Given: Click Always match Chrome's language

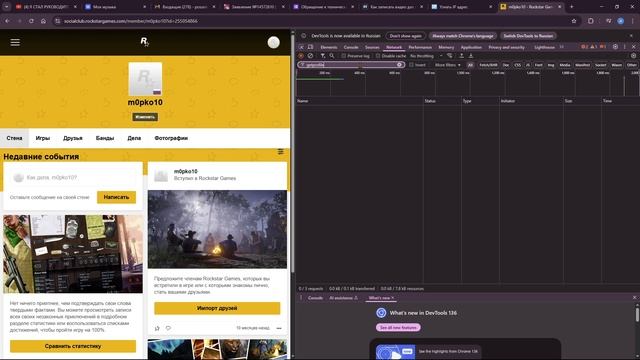Looking at the screenshot, I should pos(463,36).
